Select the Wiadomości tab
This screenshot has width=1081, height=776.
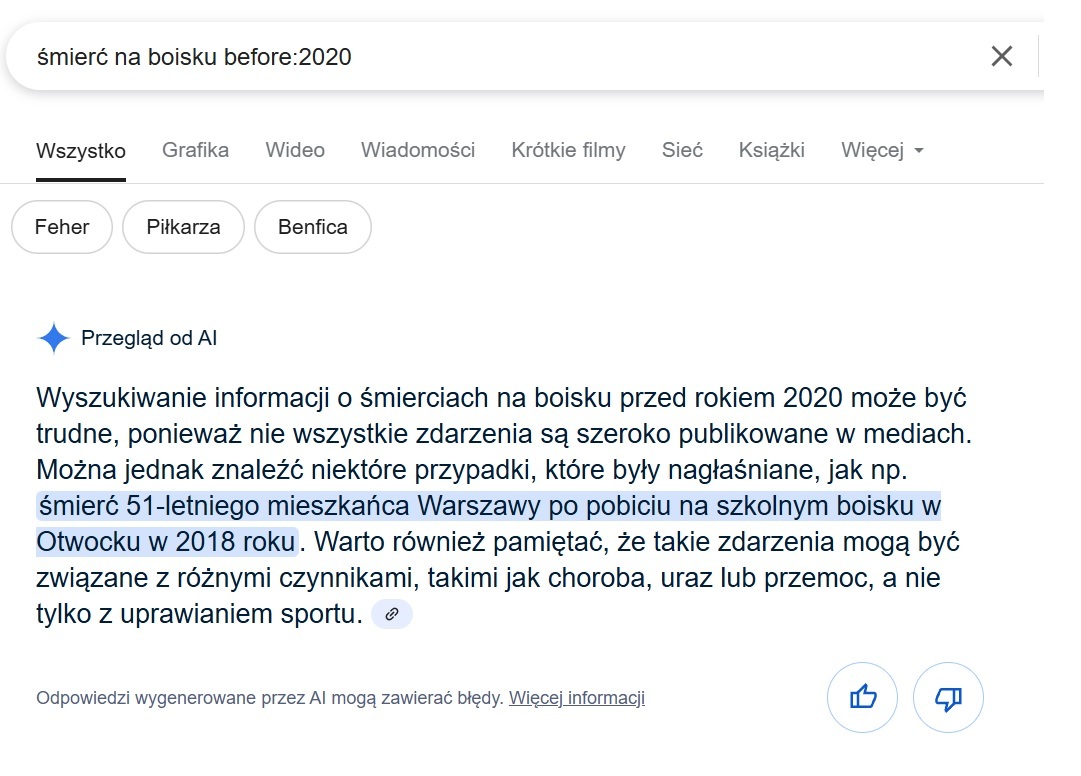(418, 150)
